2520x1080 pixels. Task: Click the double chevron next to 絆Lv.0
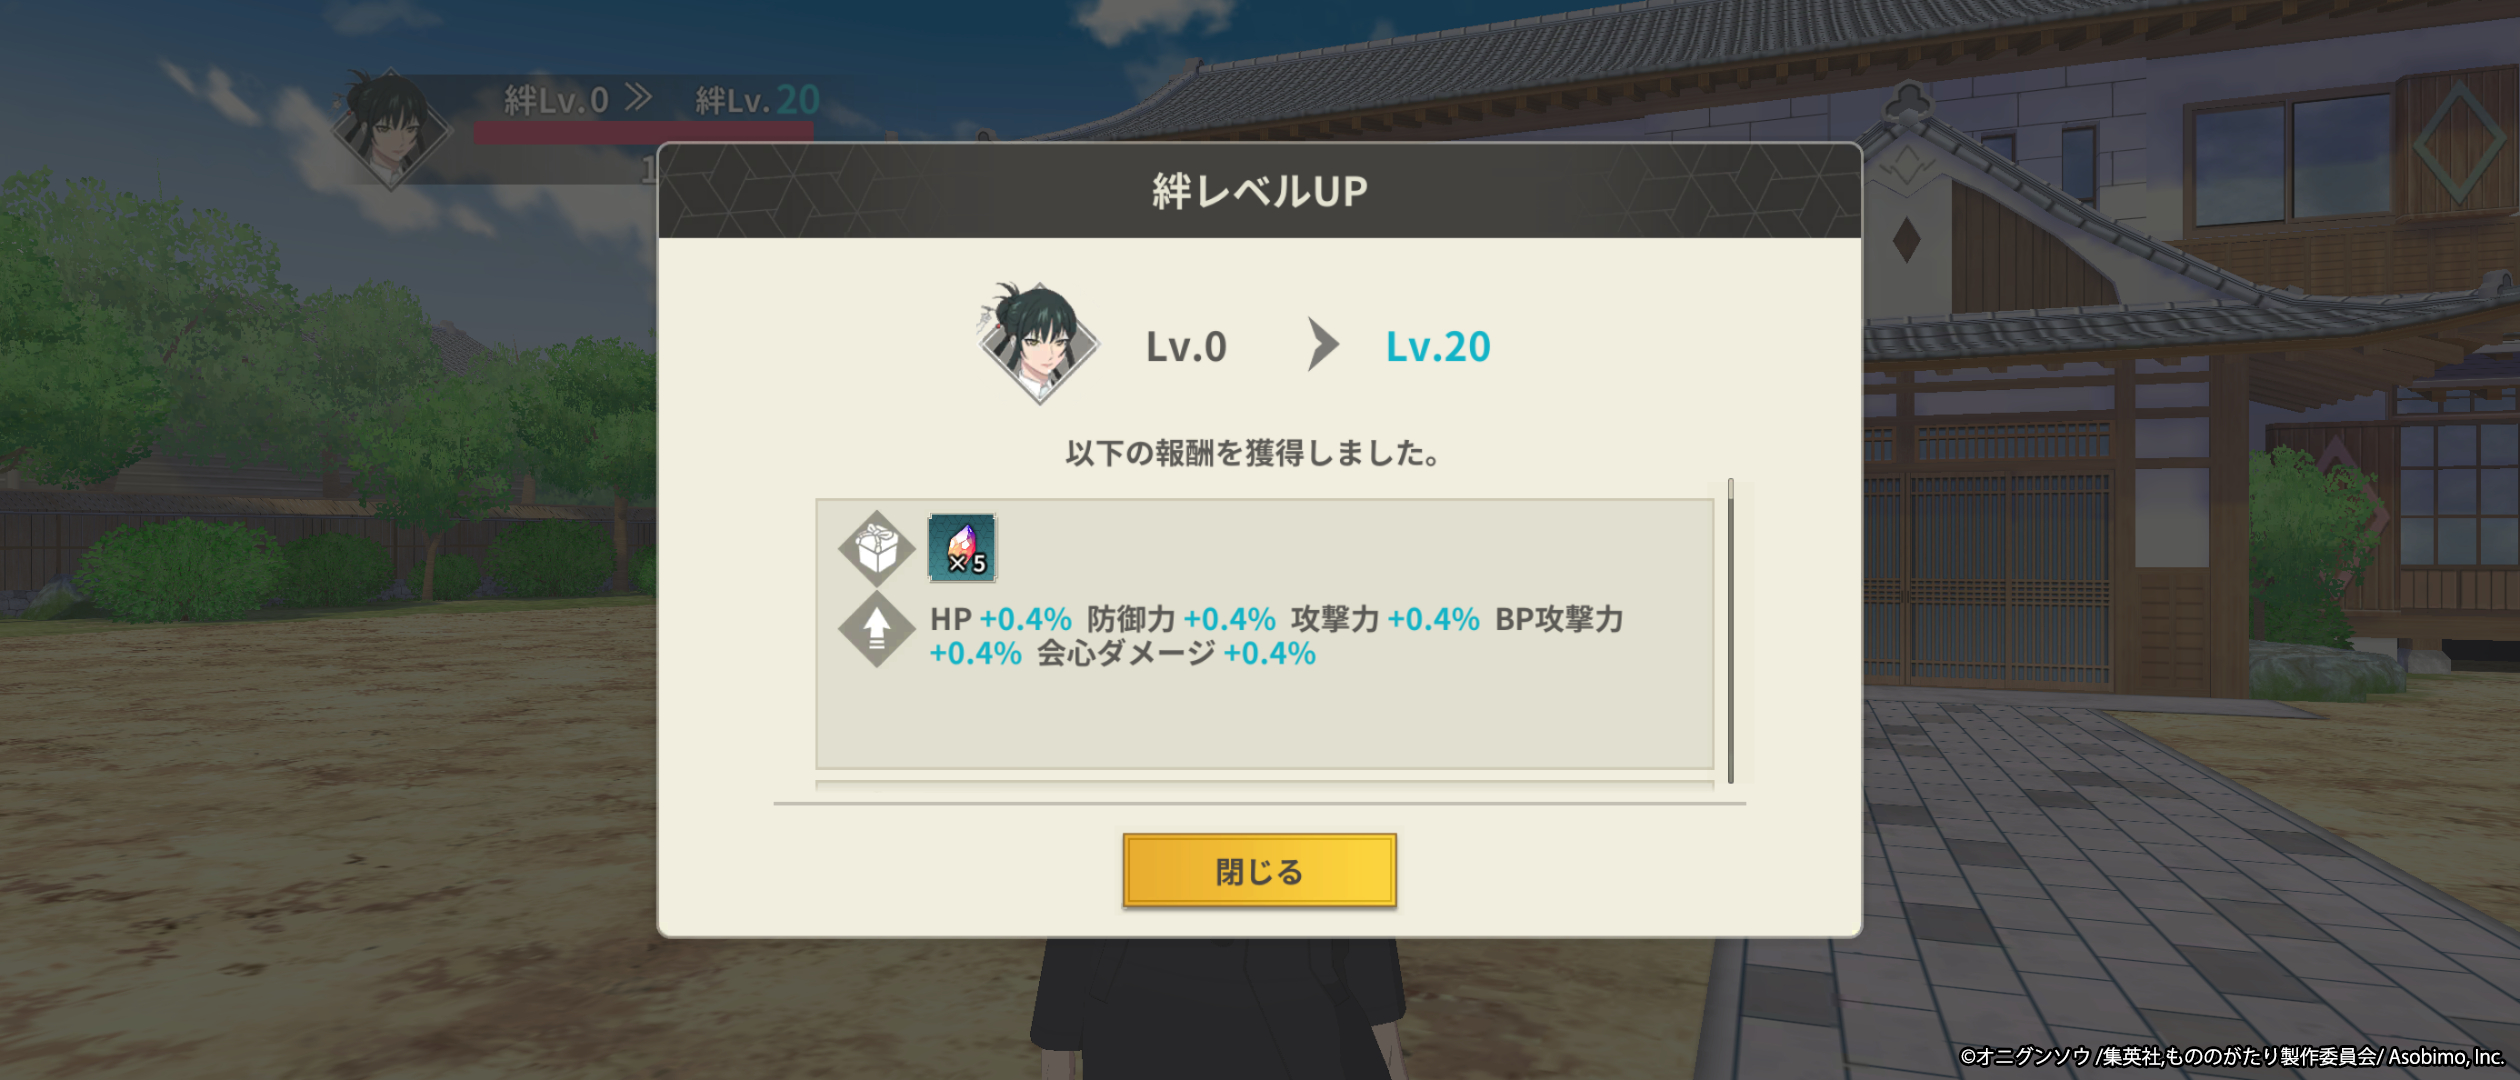639,98
